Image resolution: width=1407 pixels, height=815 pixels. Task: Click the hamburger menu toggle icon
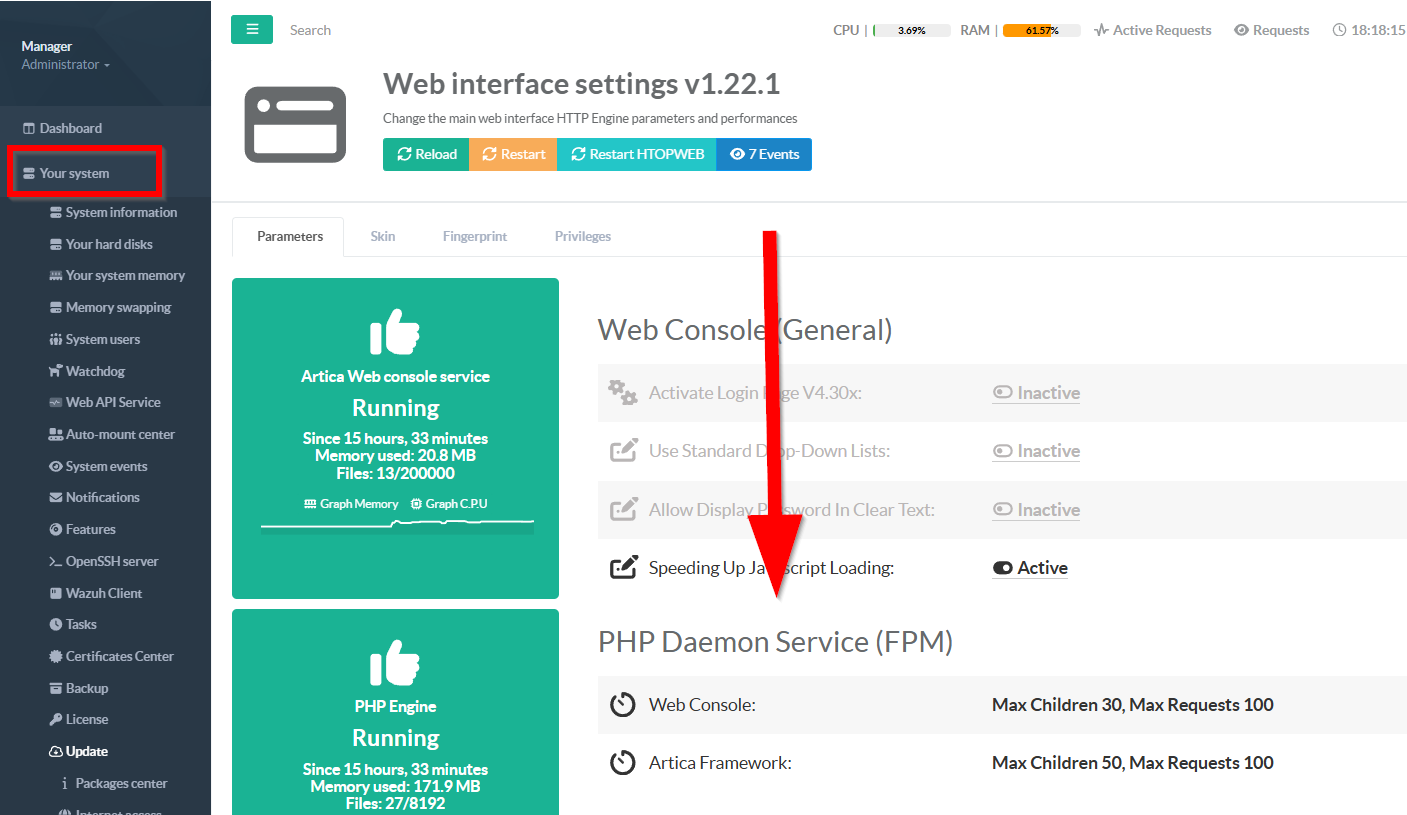251,30
